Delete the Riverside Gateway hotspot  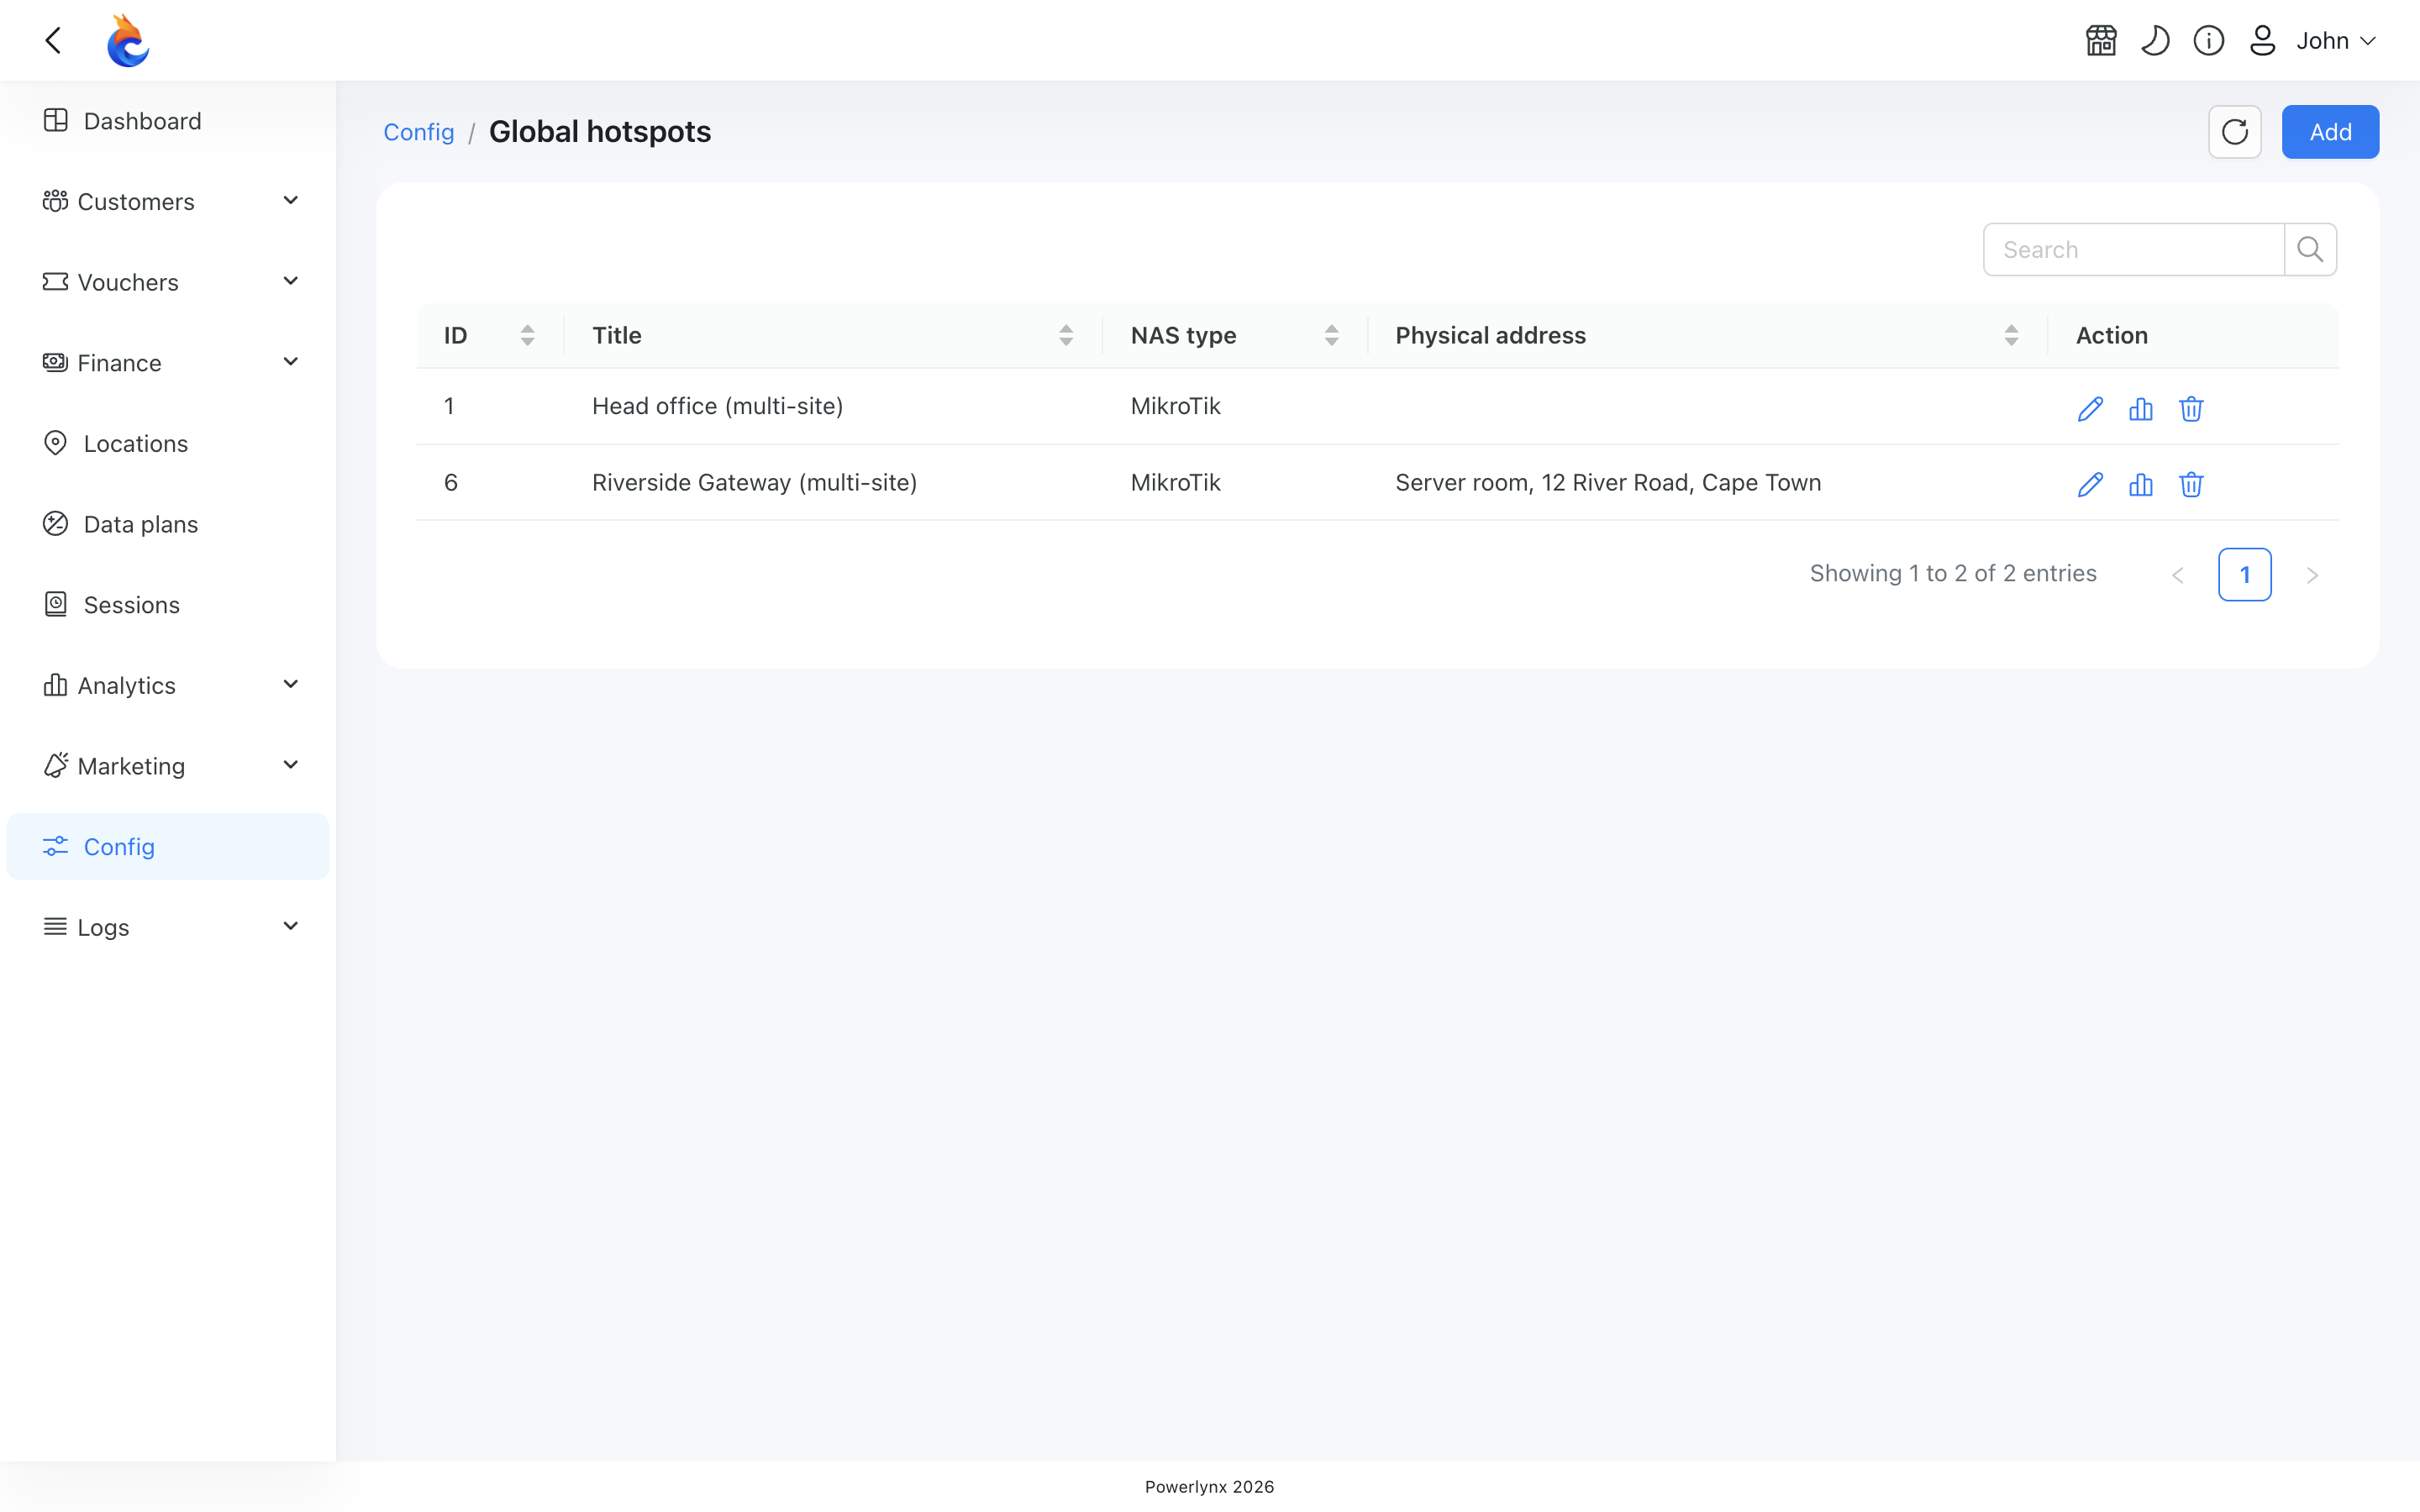click(2191, 484)
